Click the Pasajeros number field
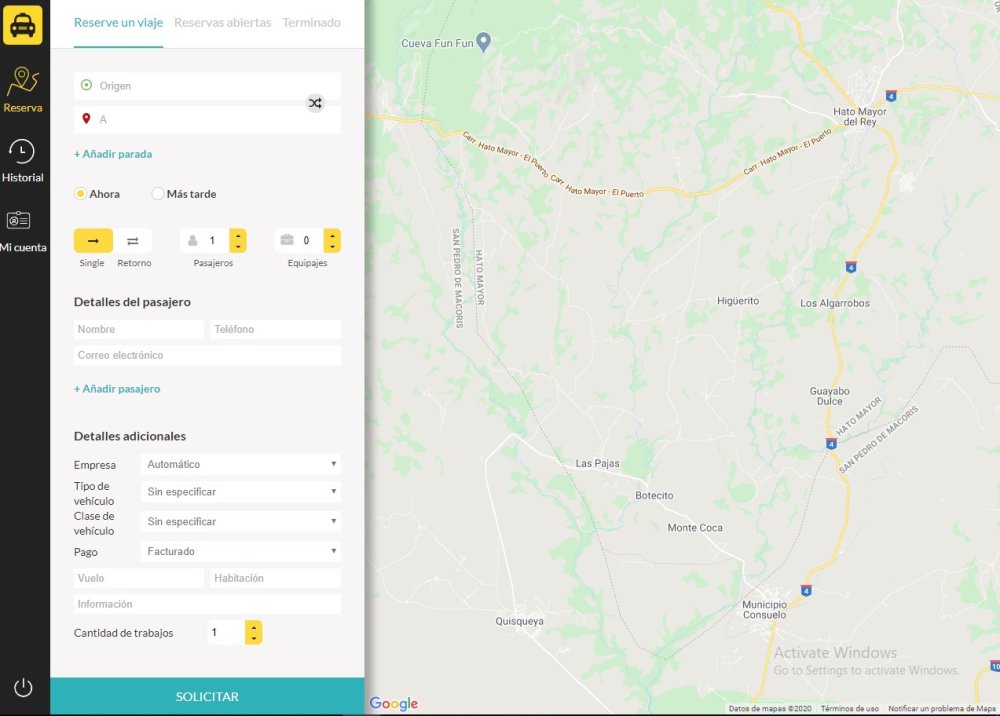The image size is (1000, 716). click(x=214, y=241)
